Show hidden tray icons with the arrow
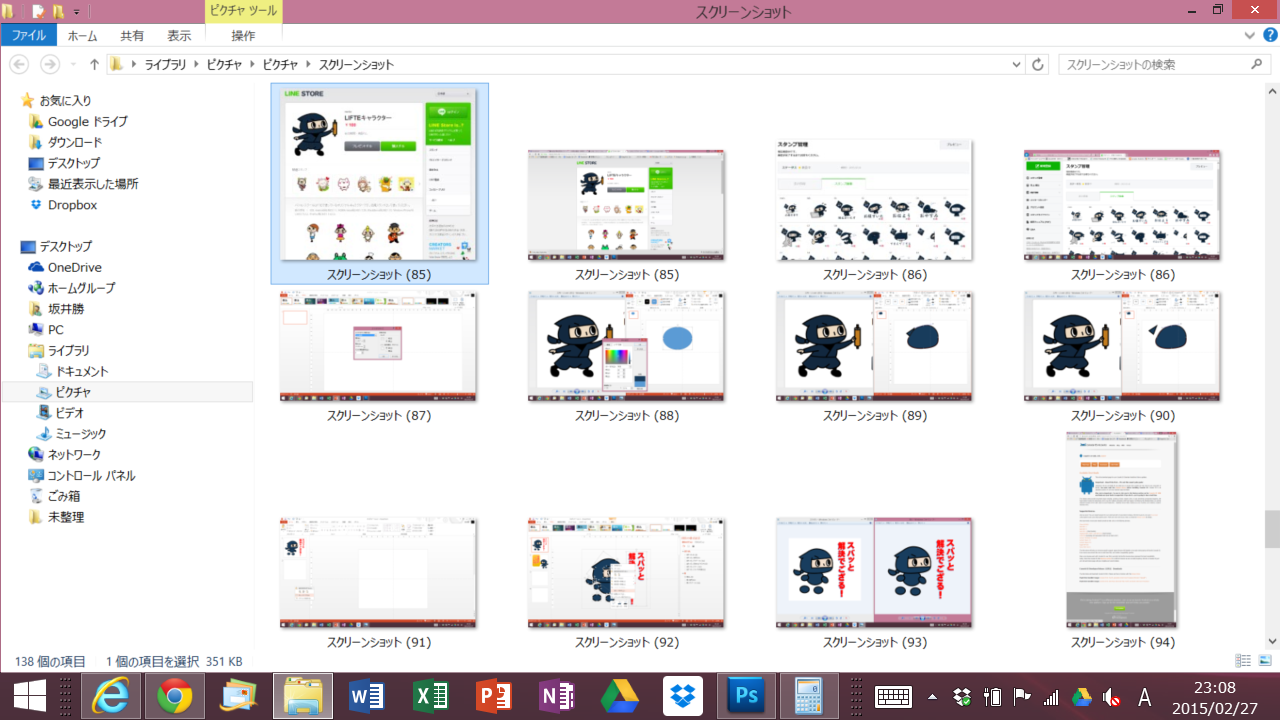Screen dimensions: 1280x720 coord(933,697)
